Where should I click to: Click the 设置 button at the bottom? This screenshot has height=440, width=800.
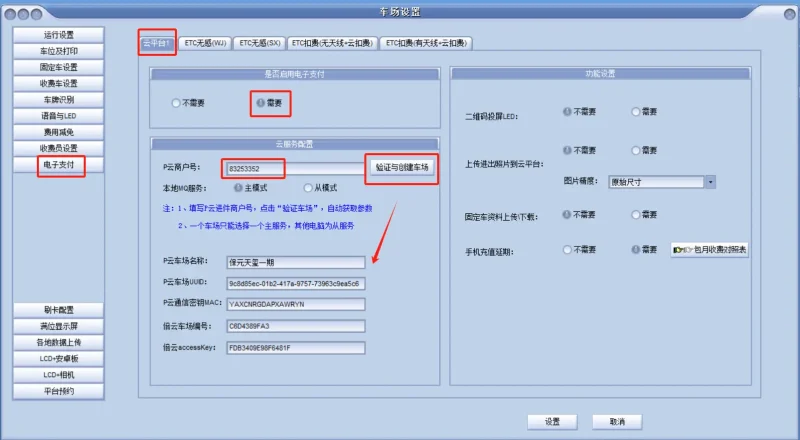point(552,421)
